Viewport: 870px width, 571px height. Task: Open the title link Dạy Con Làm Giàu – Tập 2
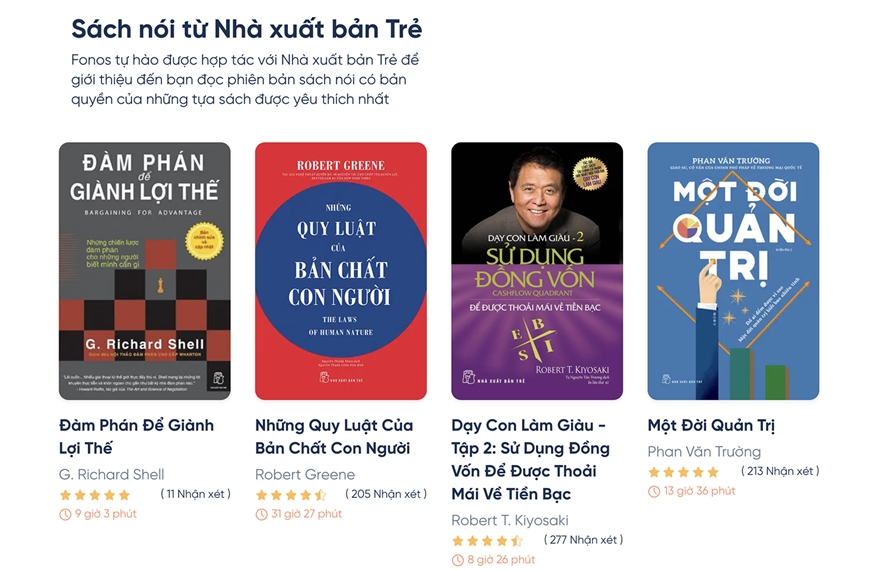click(530, 459)
